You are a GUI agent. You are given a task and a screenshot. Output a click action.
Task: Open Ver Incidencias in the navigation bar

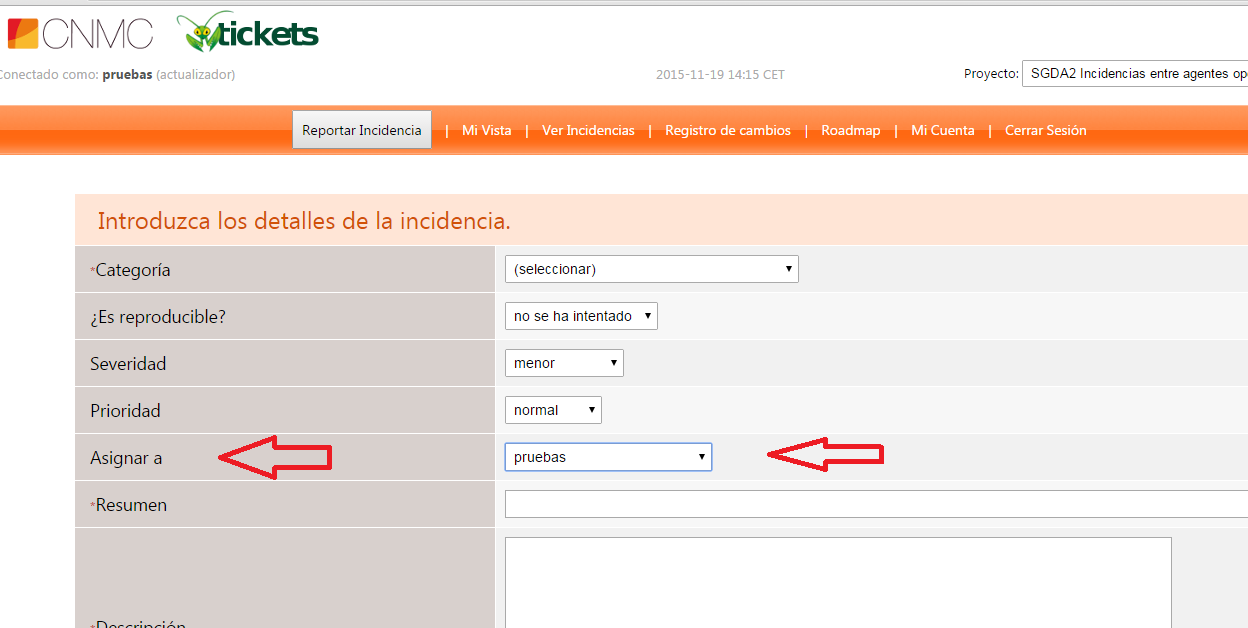pyautogui.click(x=588, y=131)
